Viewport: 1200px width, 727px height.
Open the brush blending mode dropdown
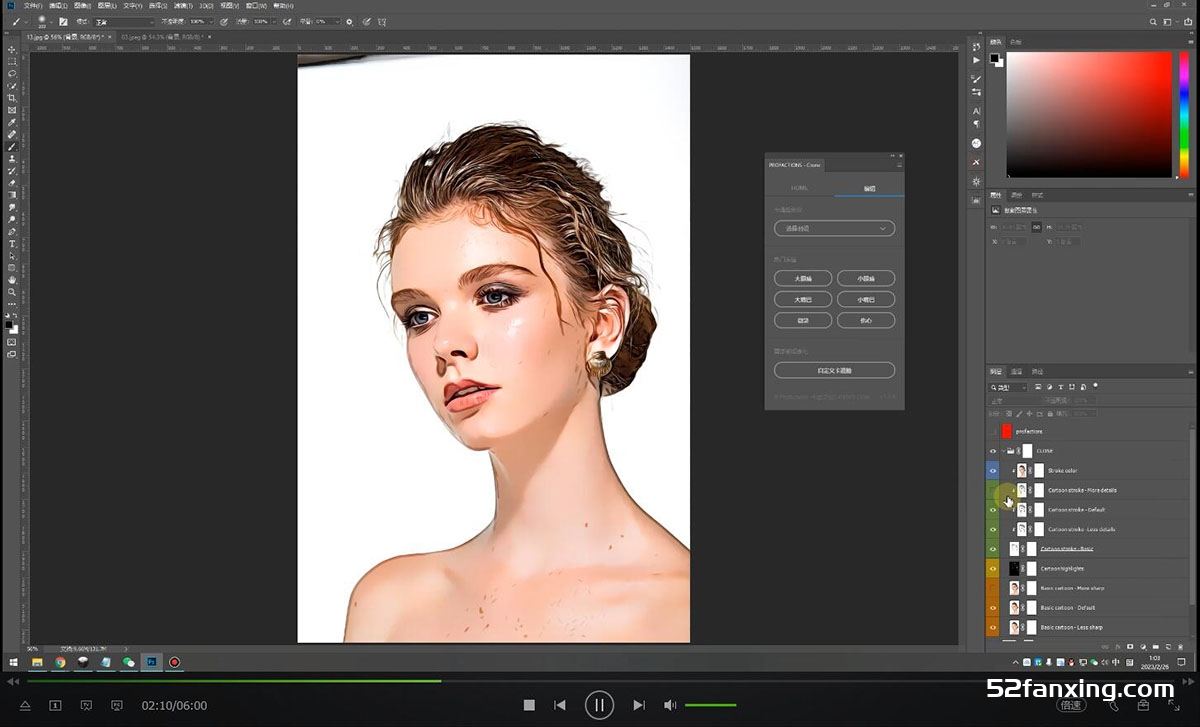click(x=124, y=21)
